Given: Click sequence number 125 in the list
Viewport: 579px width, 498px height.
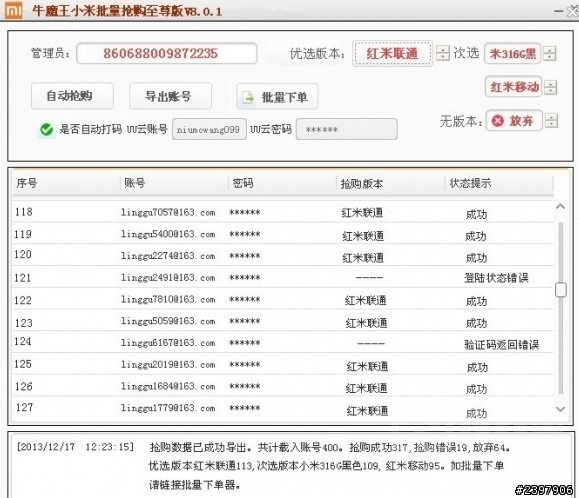Looking at the screenshot, I should coord(23,364).
